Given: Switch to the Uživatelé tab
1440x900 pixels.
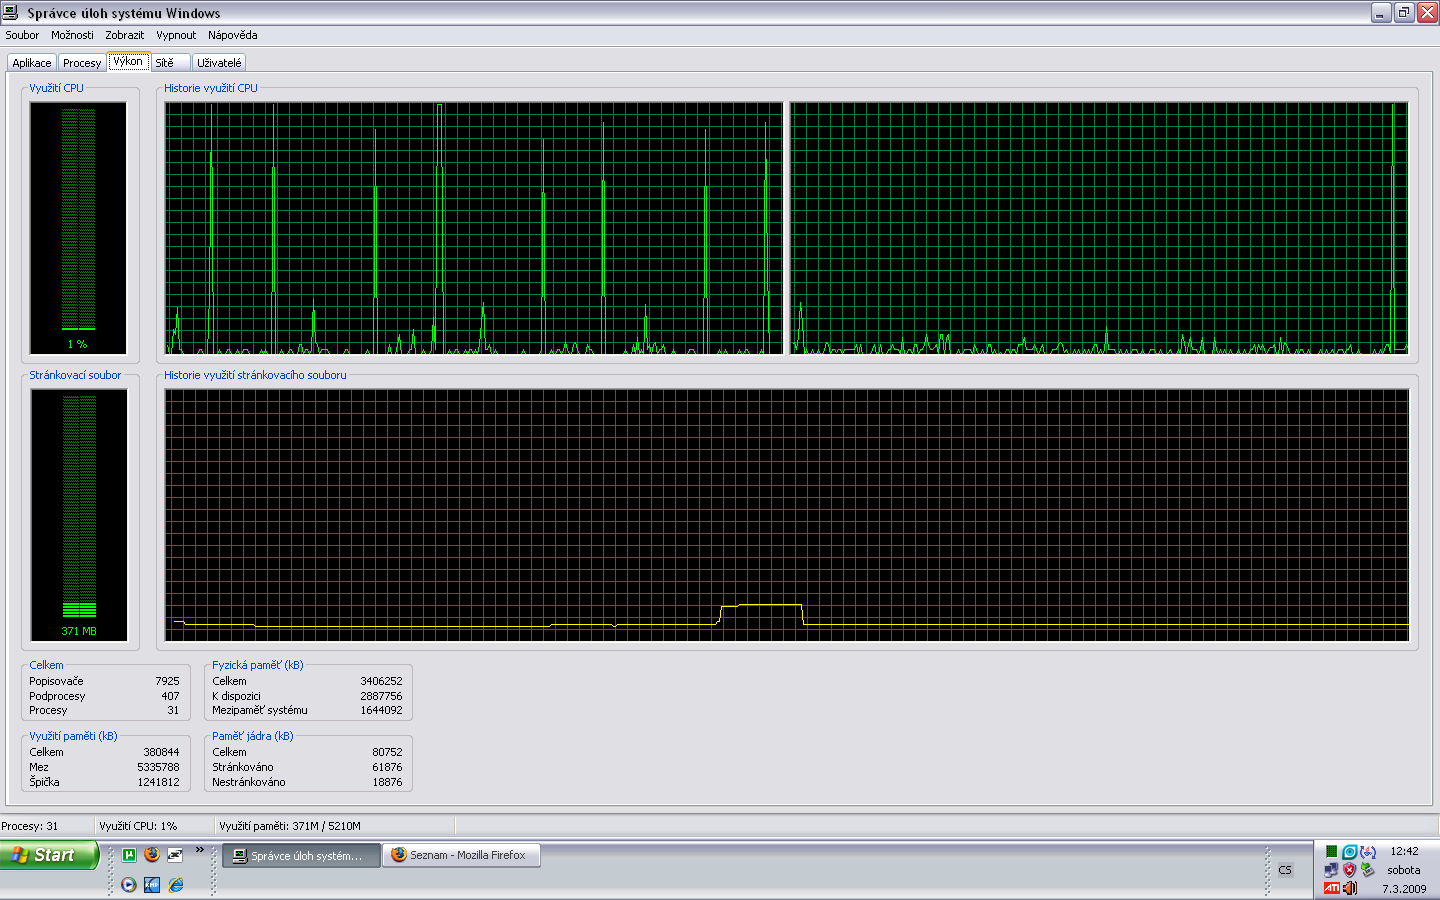Looking at the screenshot, I should point(219,63).
